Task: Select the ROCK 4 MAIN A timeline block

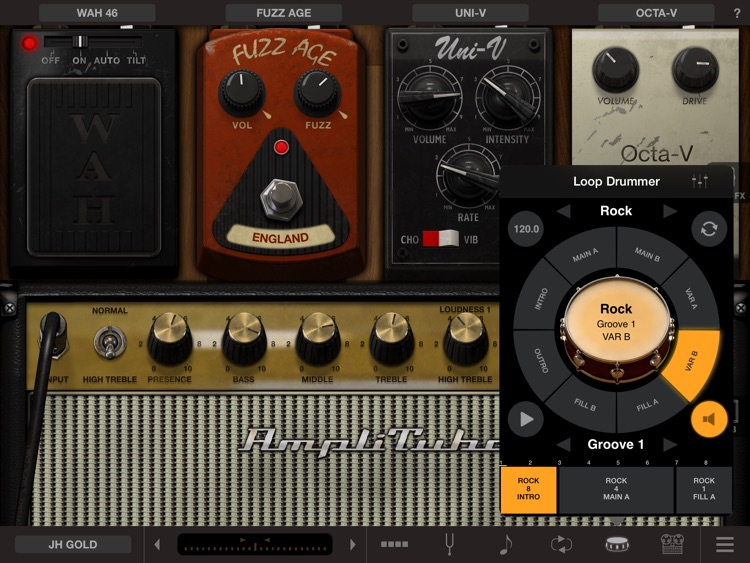Action: 616,489
